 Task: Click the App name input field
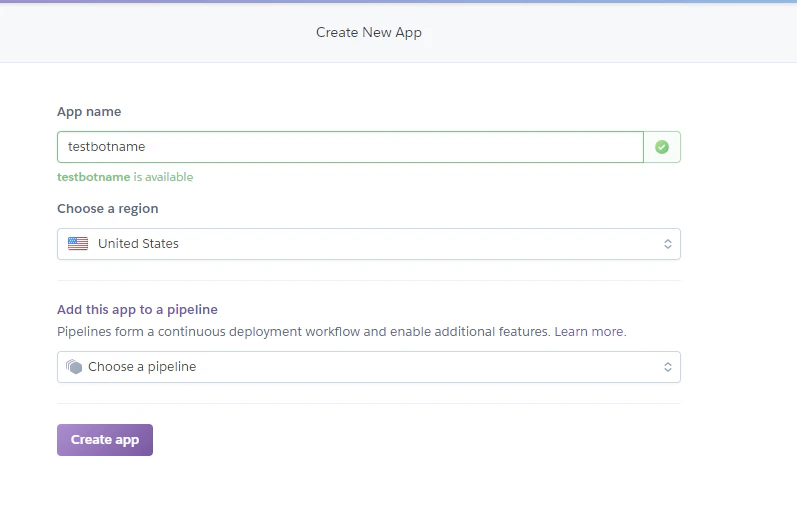350,147
